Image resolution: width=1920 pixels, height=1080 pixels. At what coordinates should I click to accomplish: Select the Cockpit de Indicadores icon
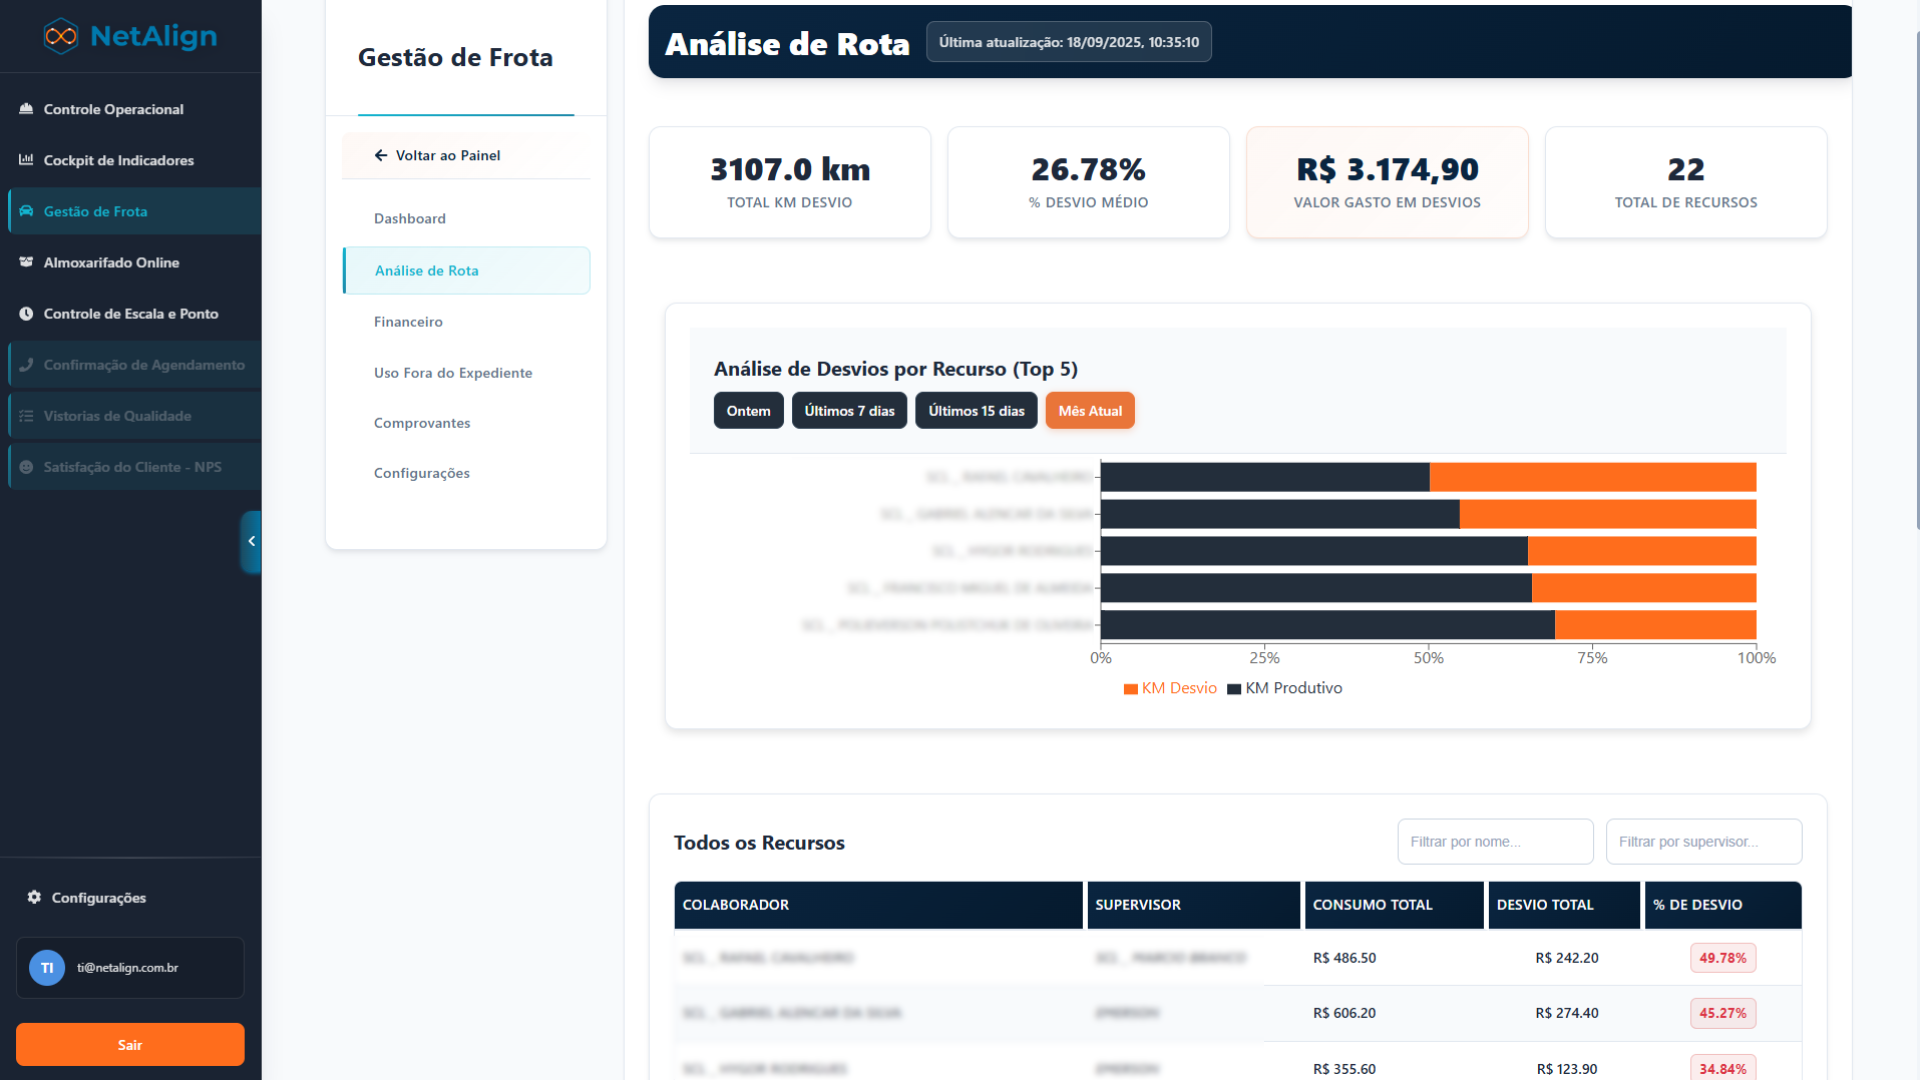[x=25, y=160]
